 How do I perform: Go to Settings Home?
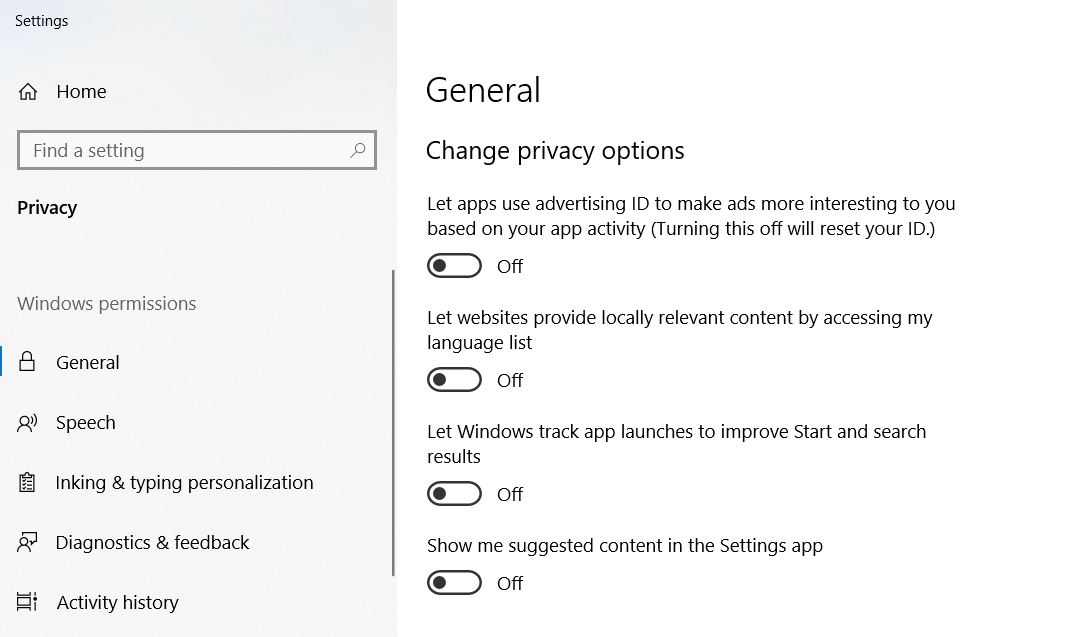click(81, 92)
